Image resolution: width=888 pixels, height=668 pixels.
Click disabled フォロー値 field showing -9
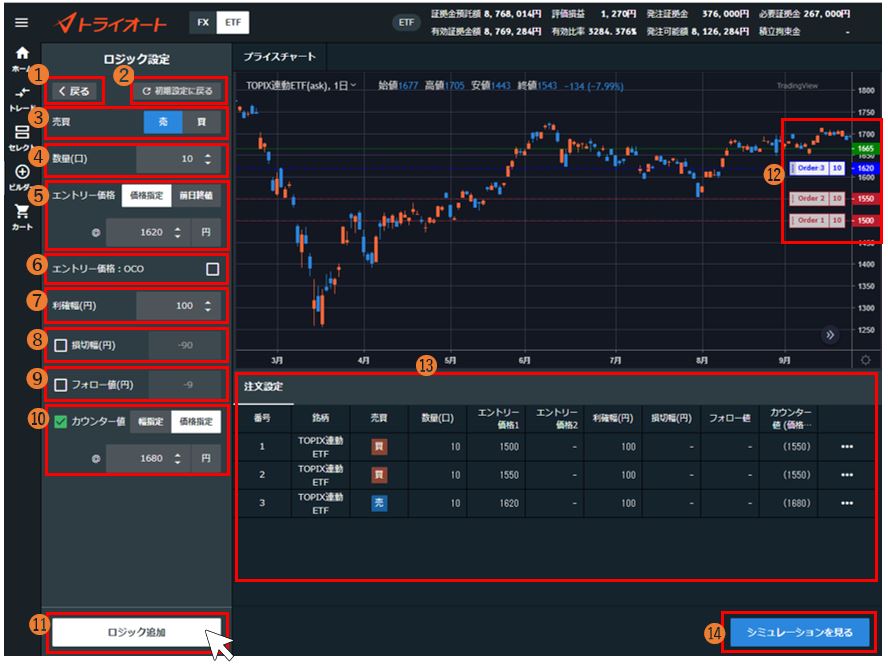pos(185,385)
